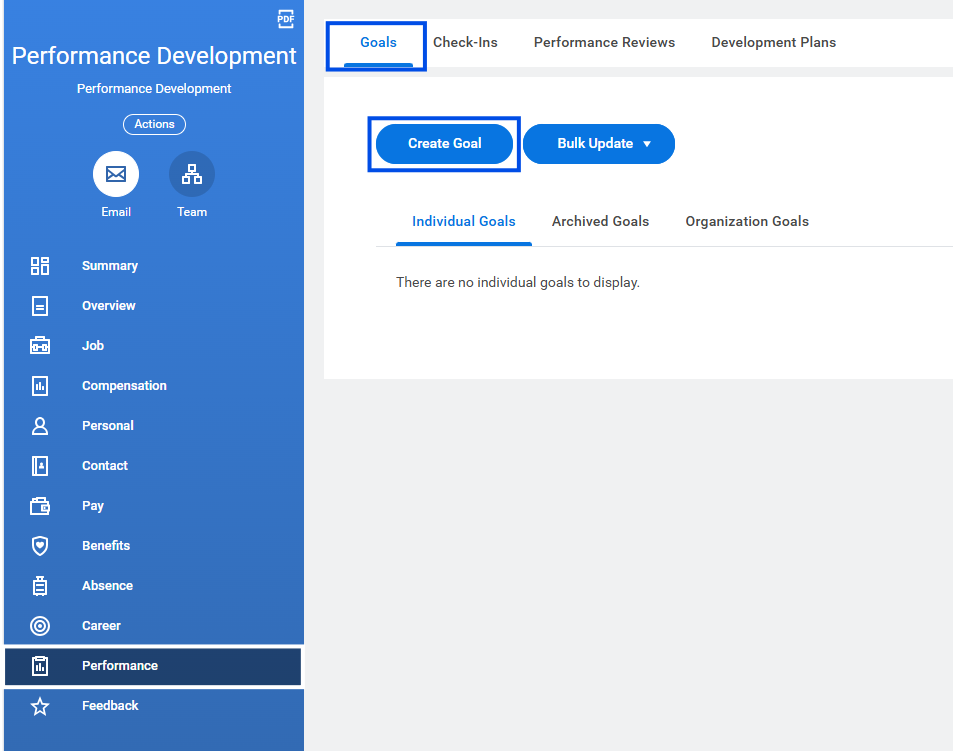Switch to the Check-Ins tab

pos(465,43)
